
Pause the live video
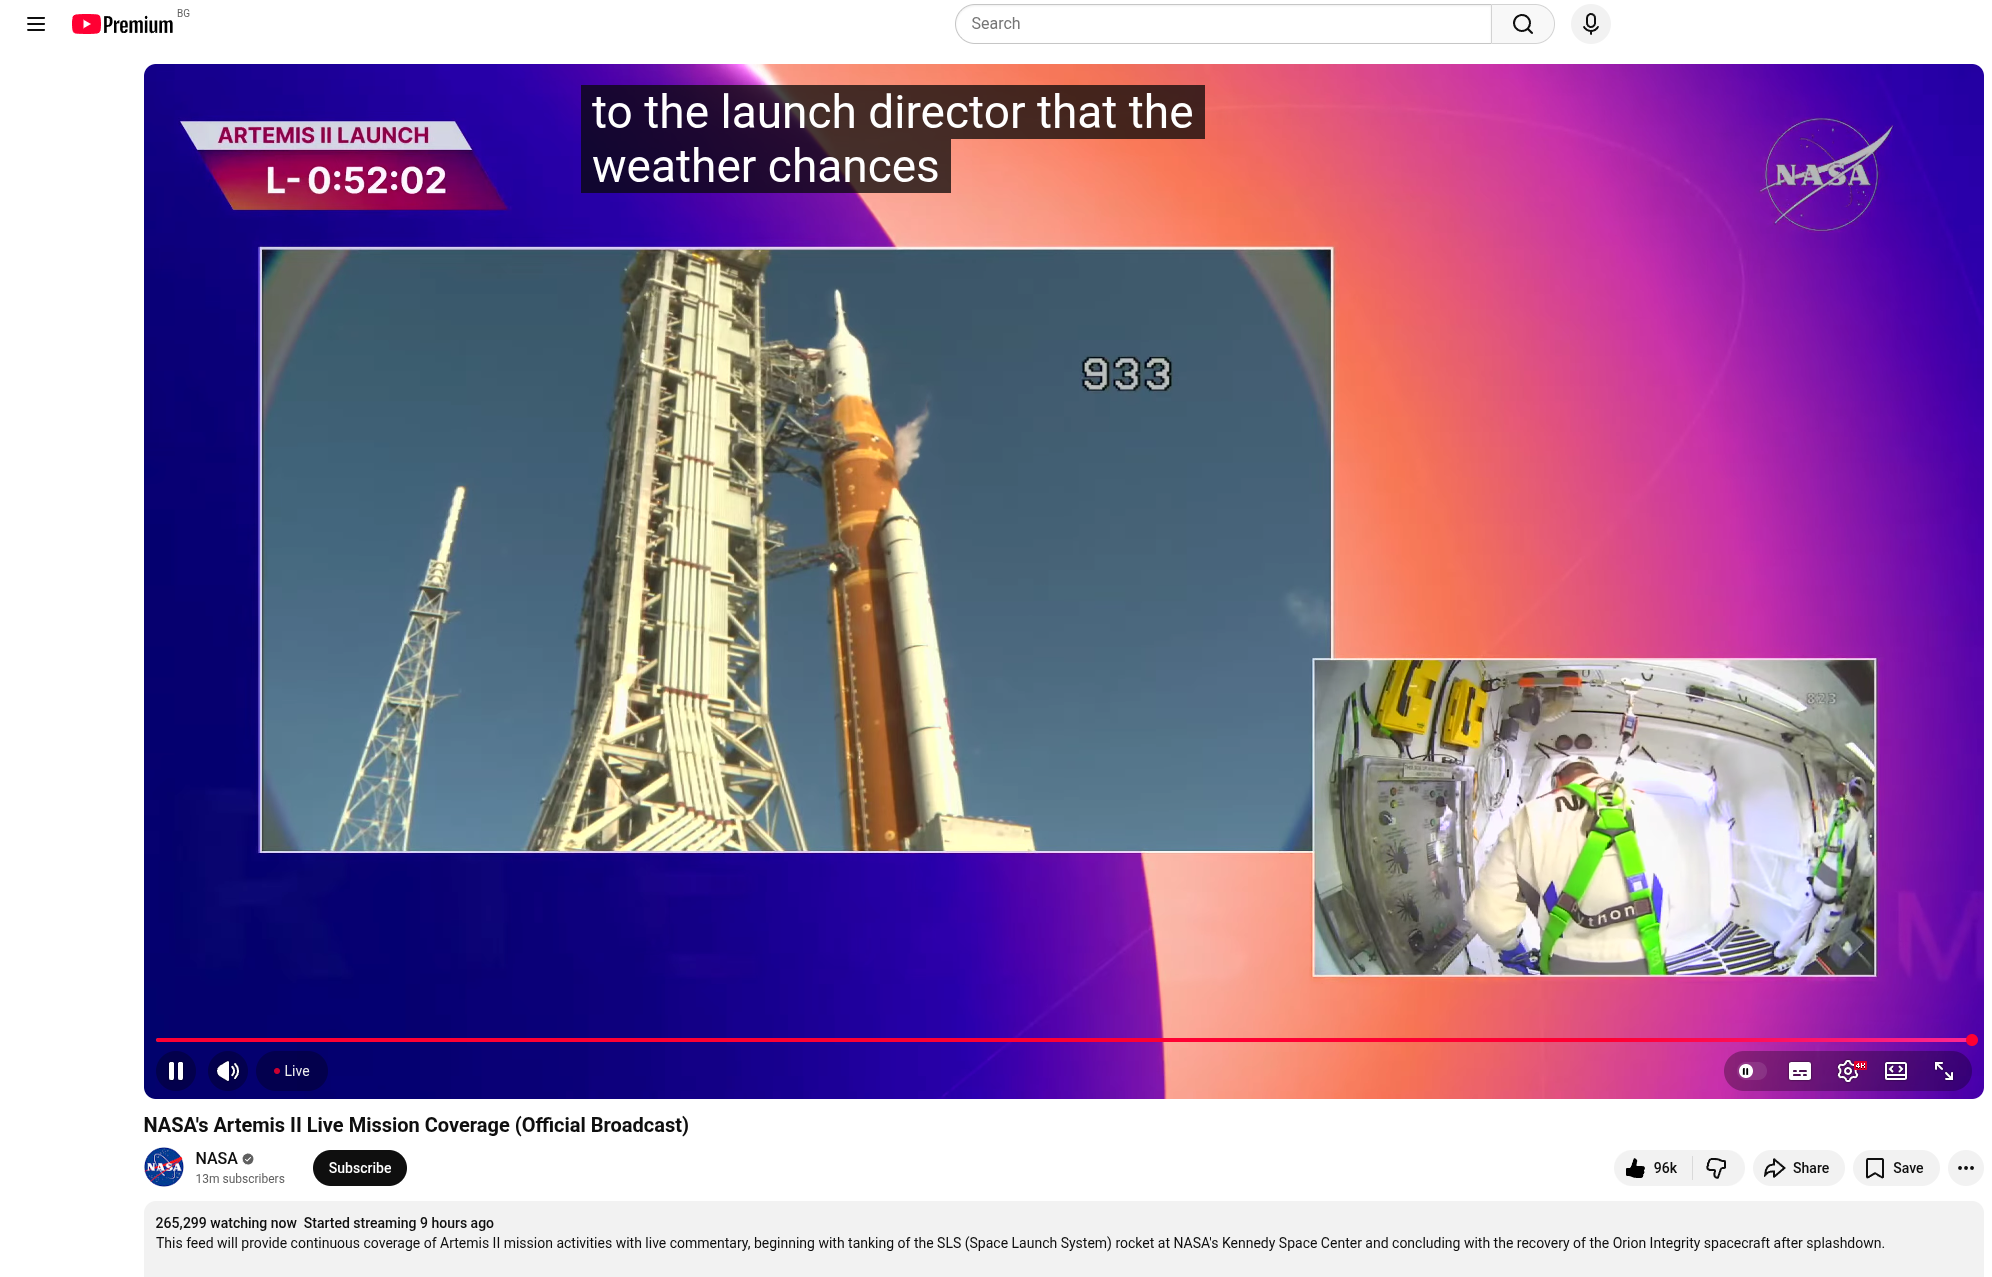click(x=176, y=1071)
